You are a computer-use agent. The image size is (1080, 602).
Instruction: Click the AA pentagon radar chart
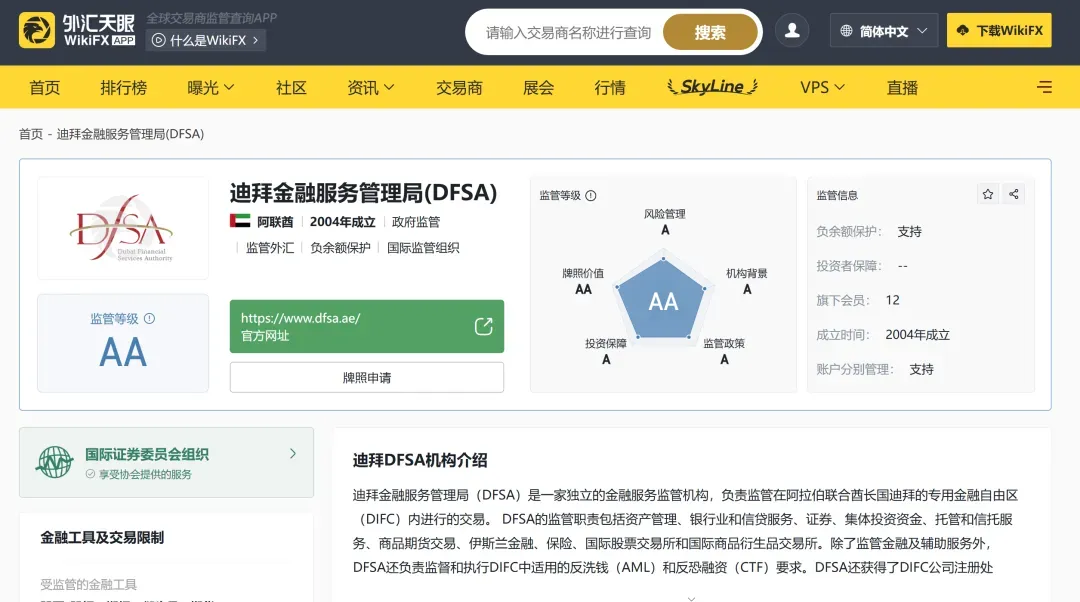662,300
